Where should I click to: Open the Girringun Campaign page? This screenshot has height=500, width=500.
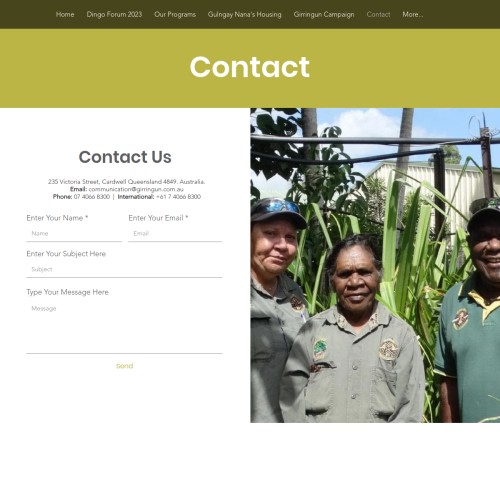pyautogui.click(x=324, y=14)
